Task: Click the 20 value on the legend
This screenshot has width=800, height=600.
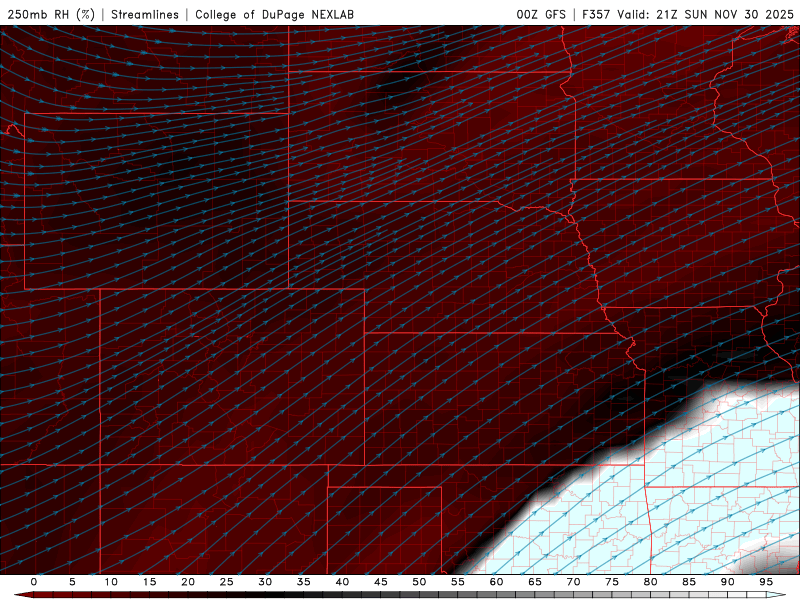Action: coord(188,582)
